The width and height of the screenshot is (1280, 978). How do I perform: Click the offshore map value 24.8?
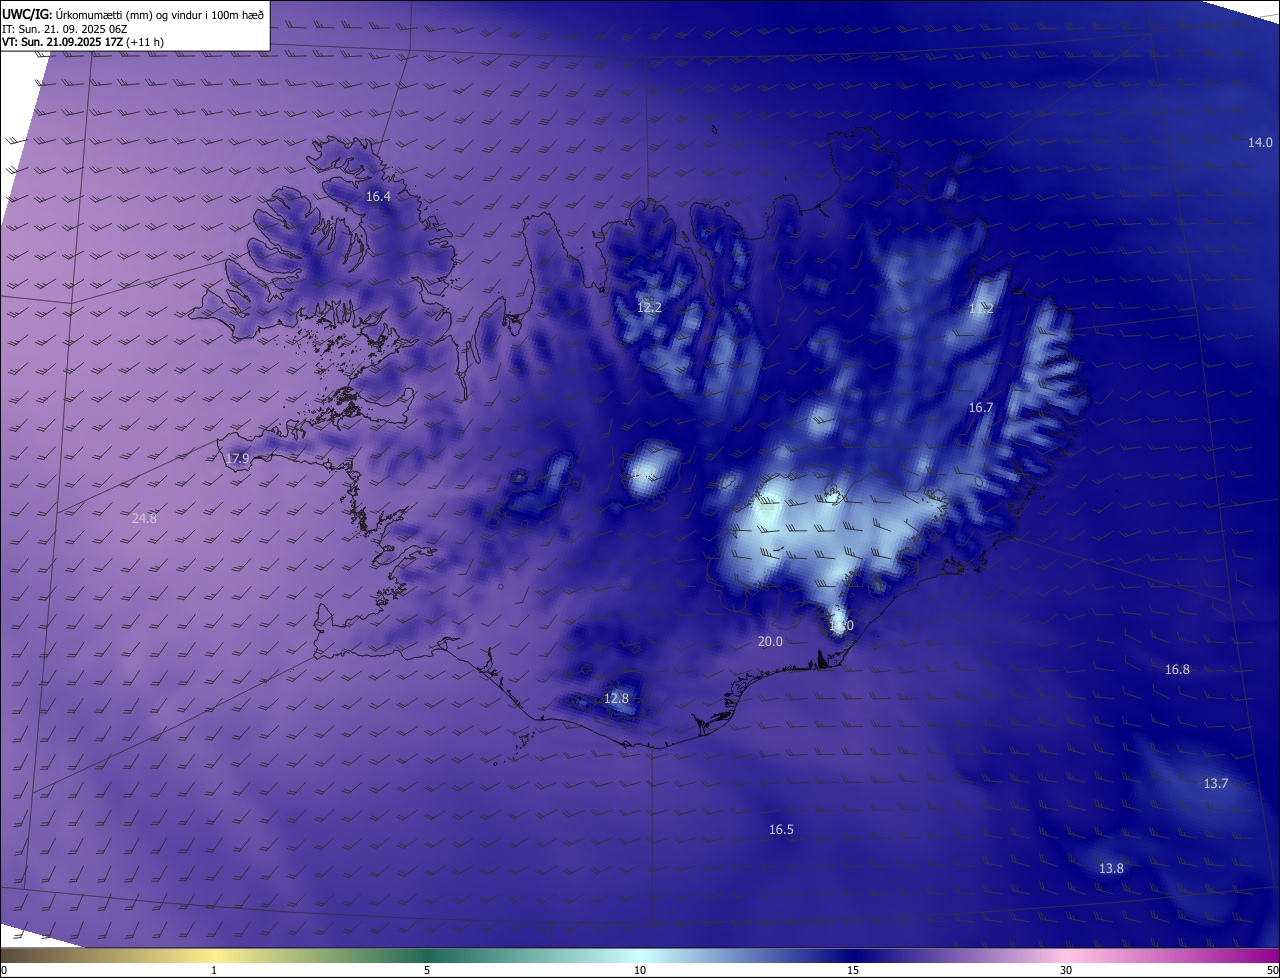[x=144, y=518]
